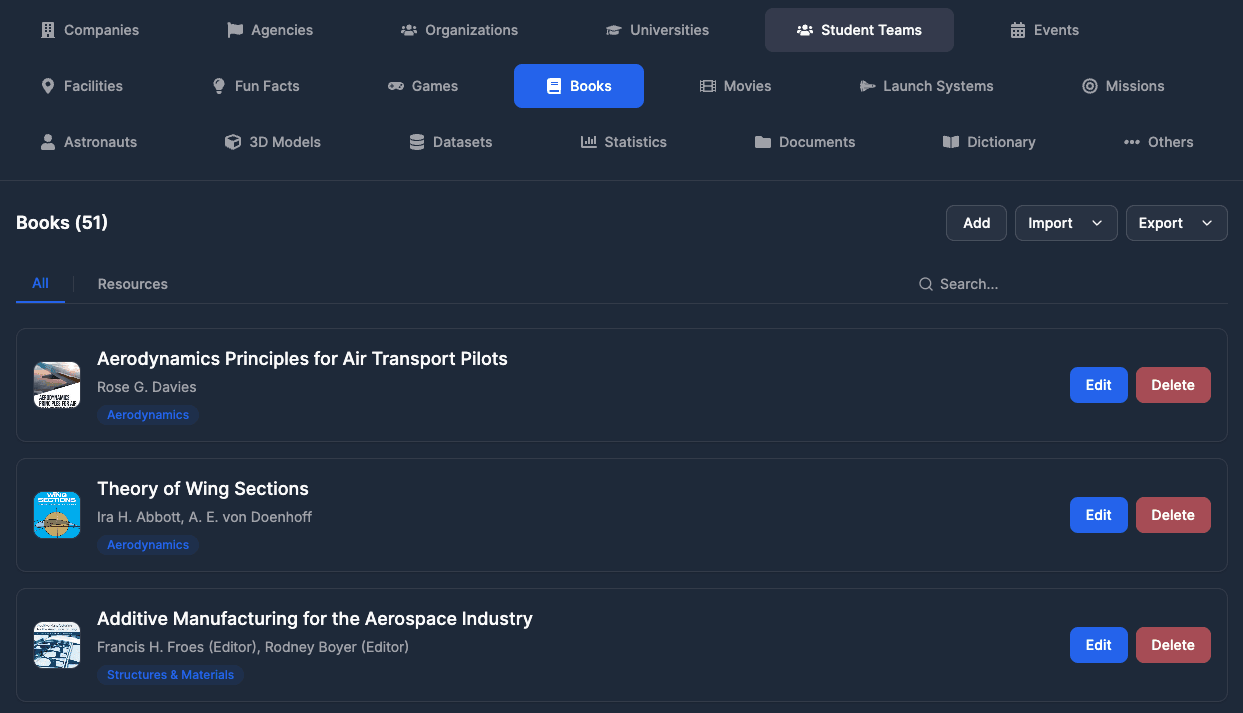The width and height of the screenshot is (1243, 713).
Task: Switch to the Resources tab
Action: [x=133, y=284]
